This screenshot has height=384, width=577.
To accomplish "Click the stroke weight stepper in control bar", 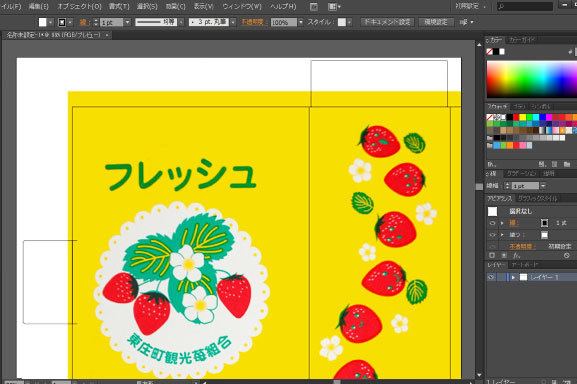I will pyautogui.click(x=96, y=22).
